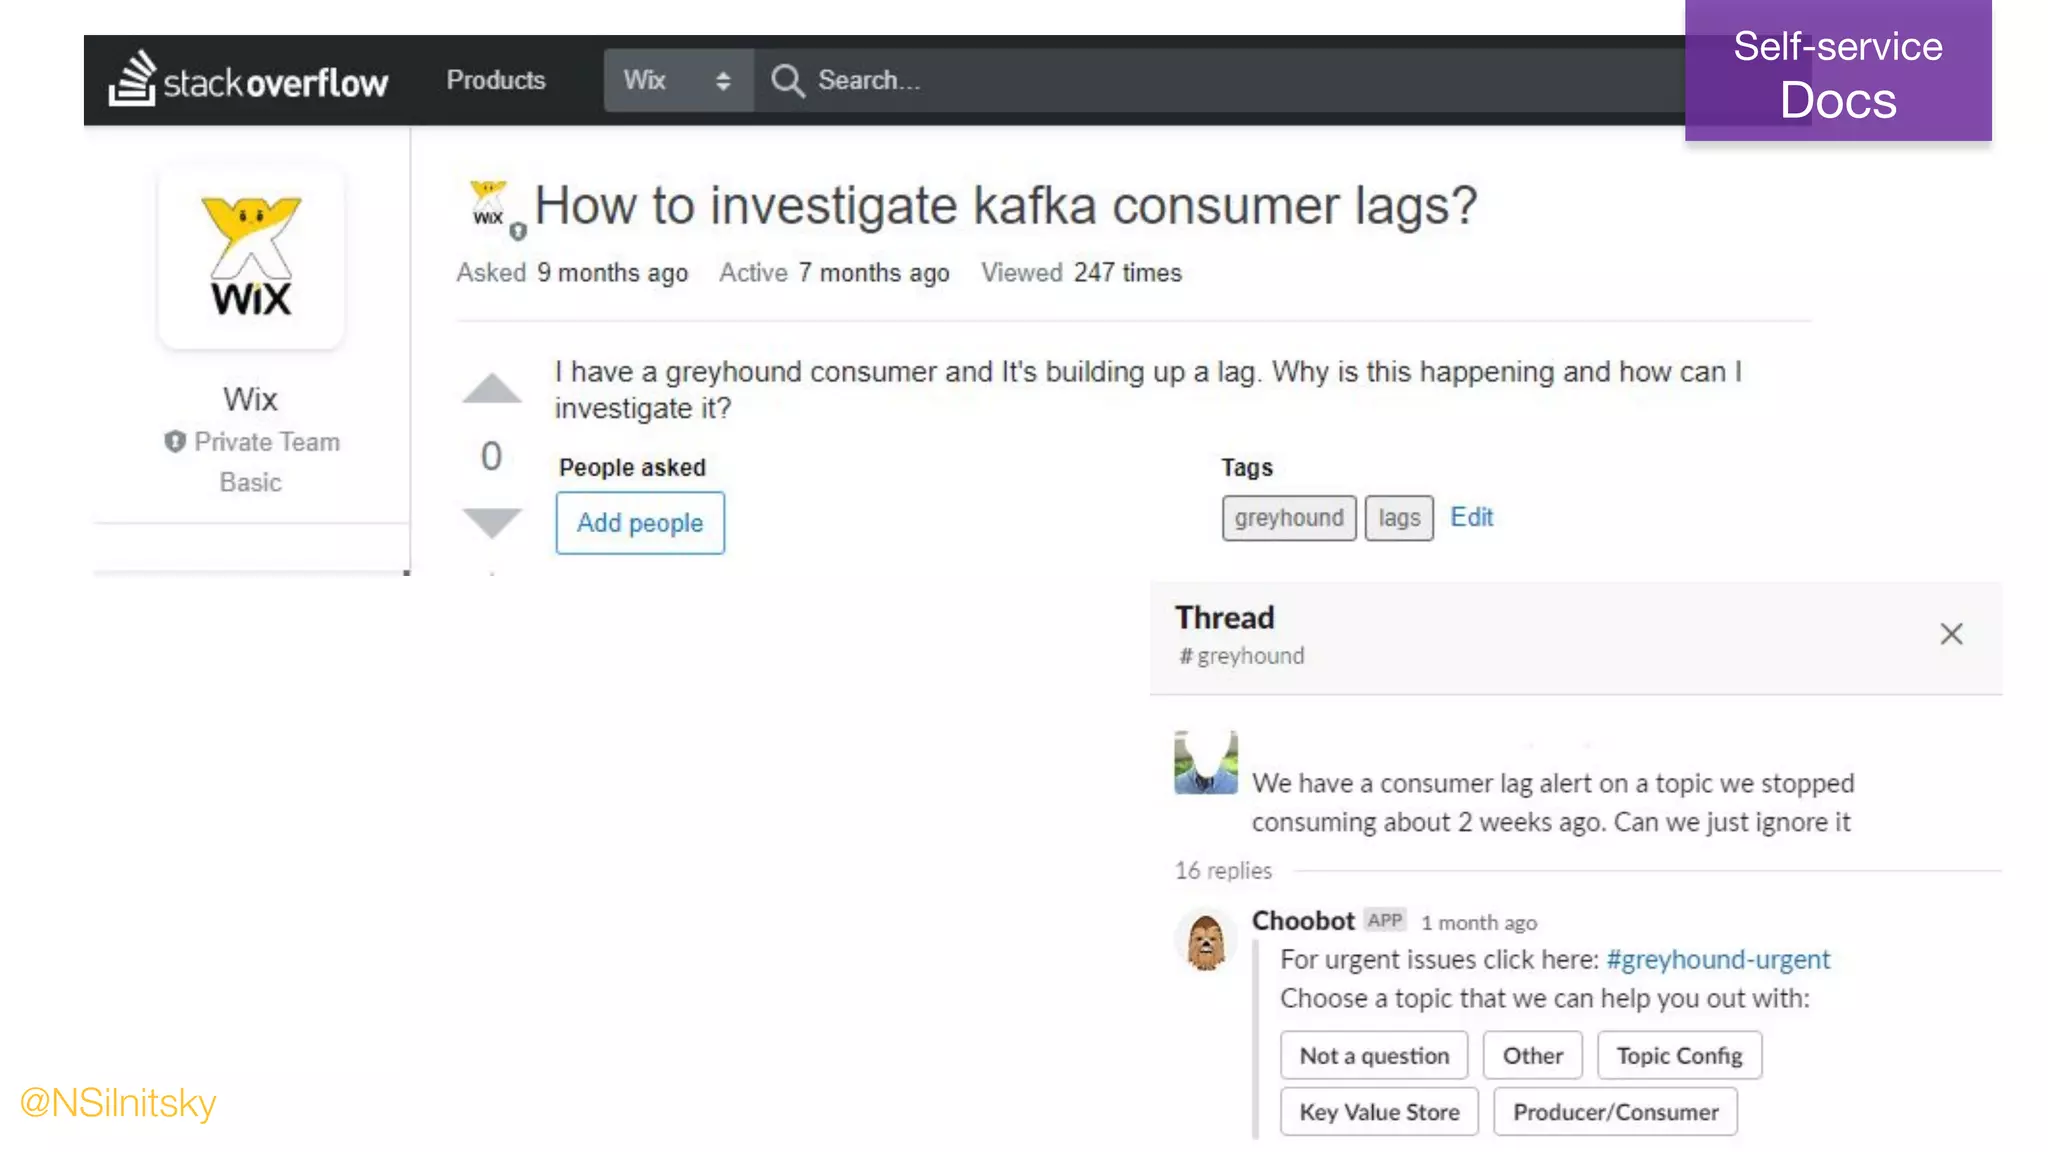Downvote the kafka consumer lags question
Screen dimensions: 2048x1152
491,522
